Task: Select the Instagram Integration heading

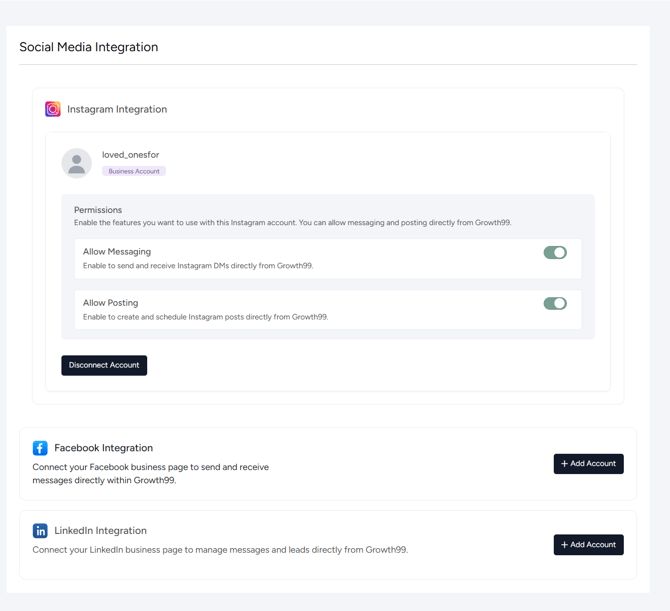Action: [117, 109]
